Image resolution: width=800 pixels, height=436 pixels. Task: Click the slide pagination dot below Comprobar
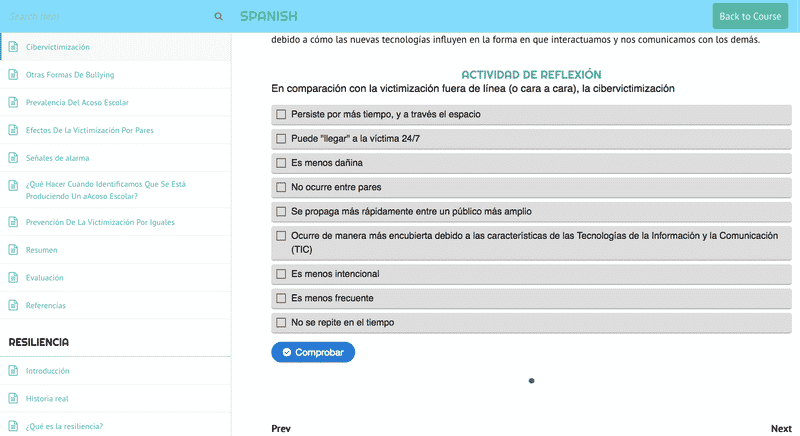point(531,380)
